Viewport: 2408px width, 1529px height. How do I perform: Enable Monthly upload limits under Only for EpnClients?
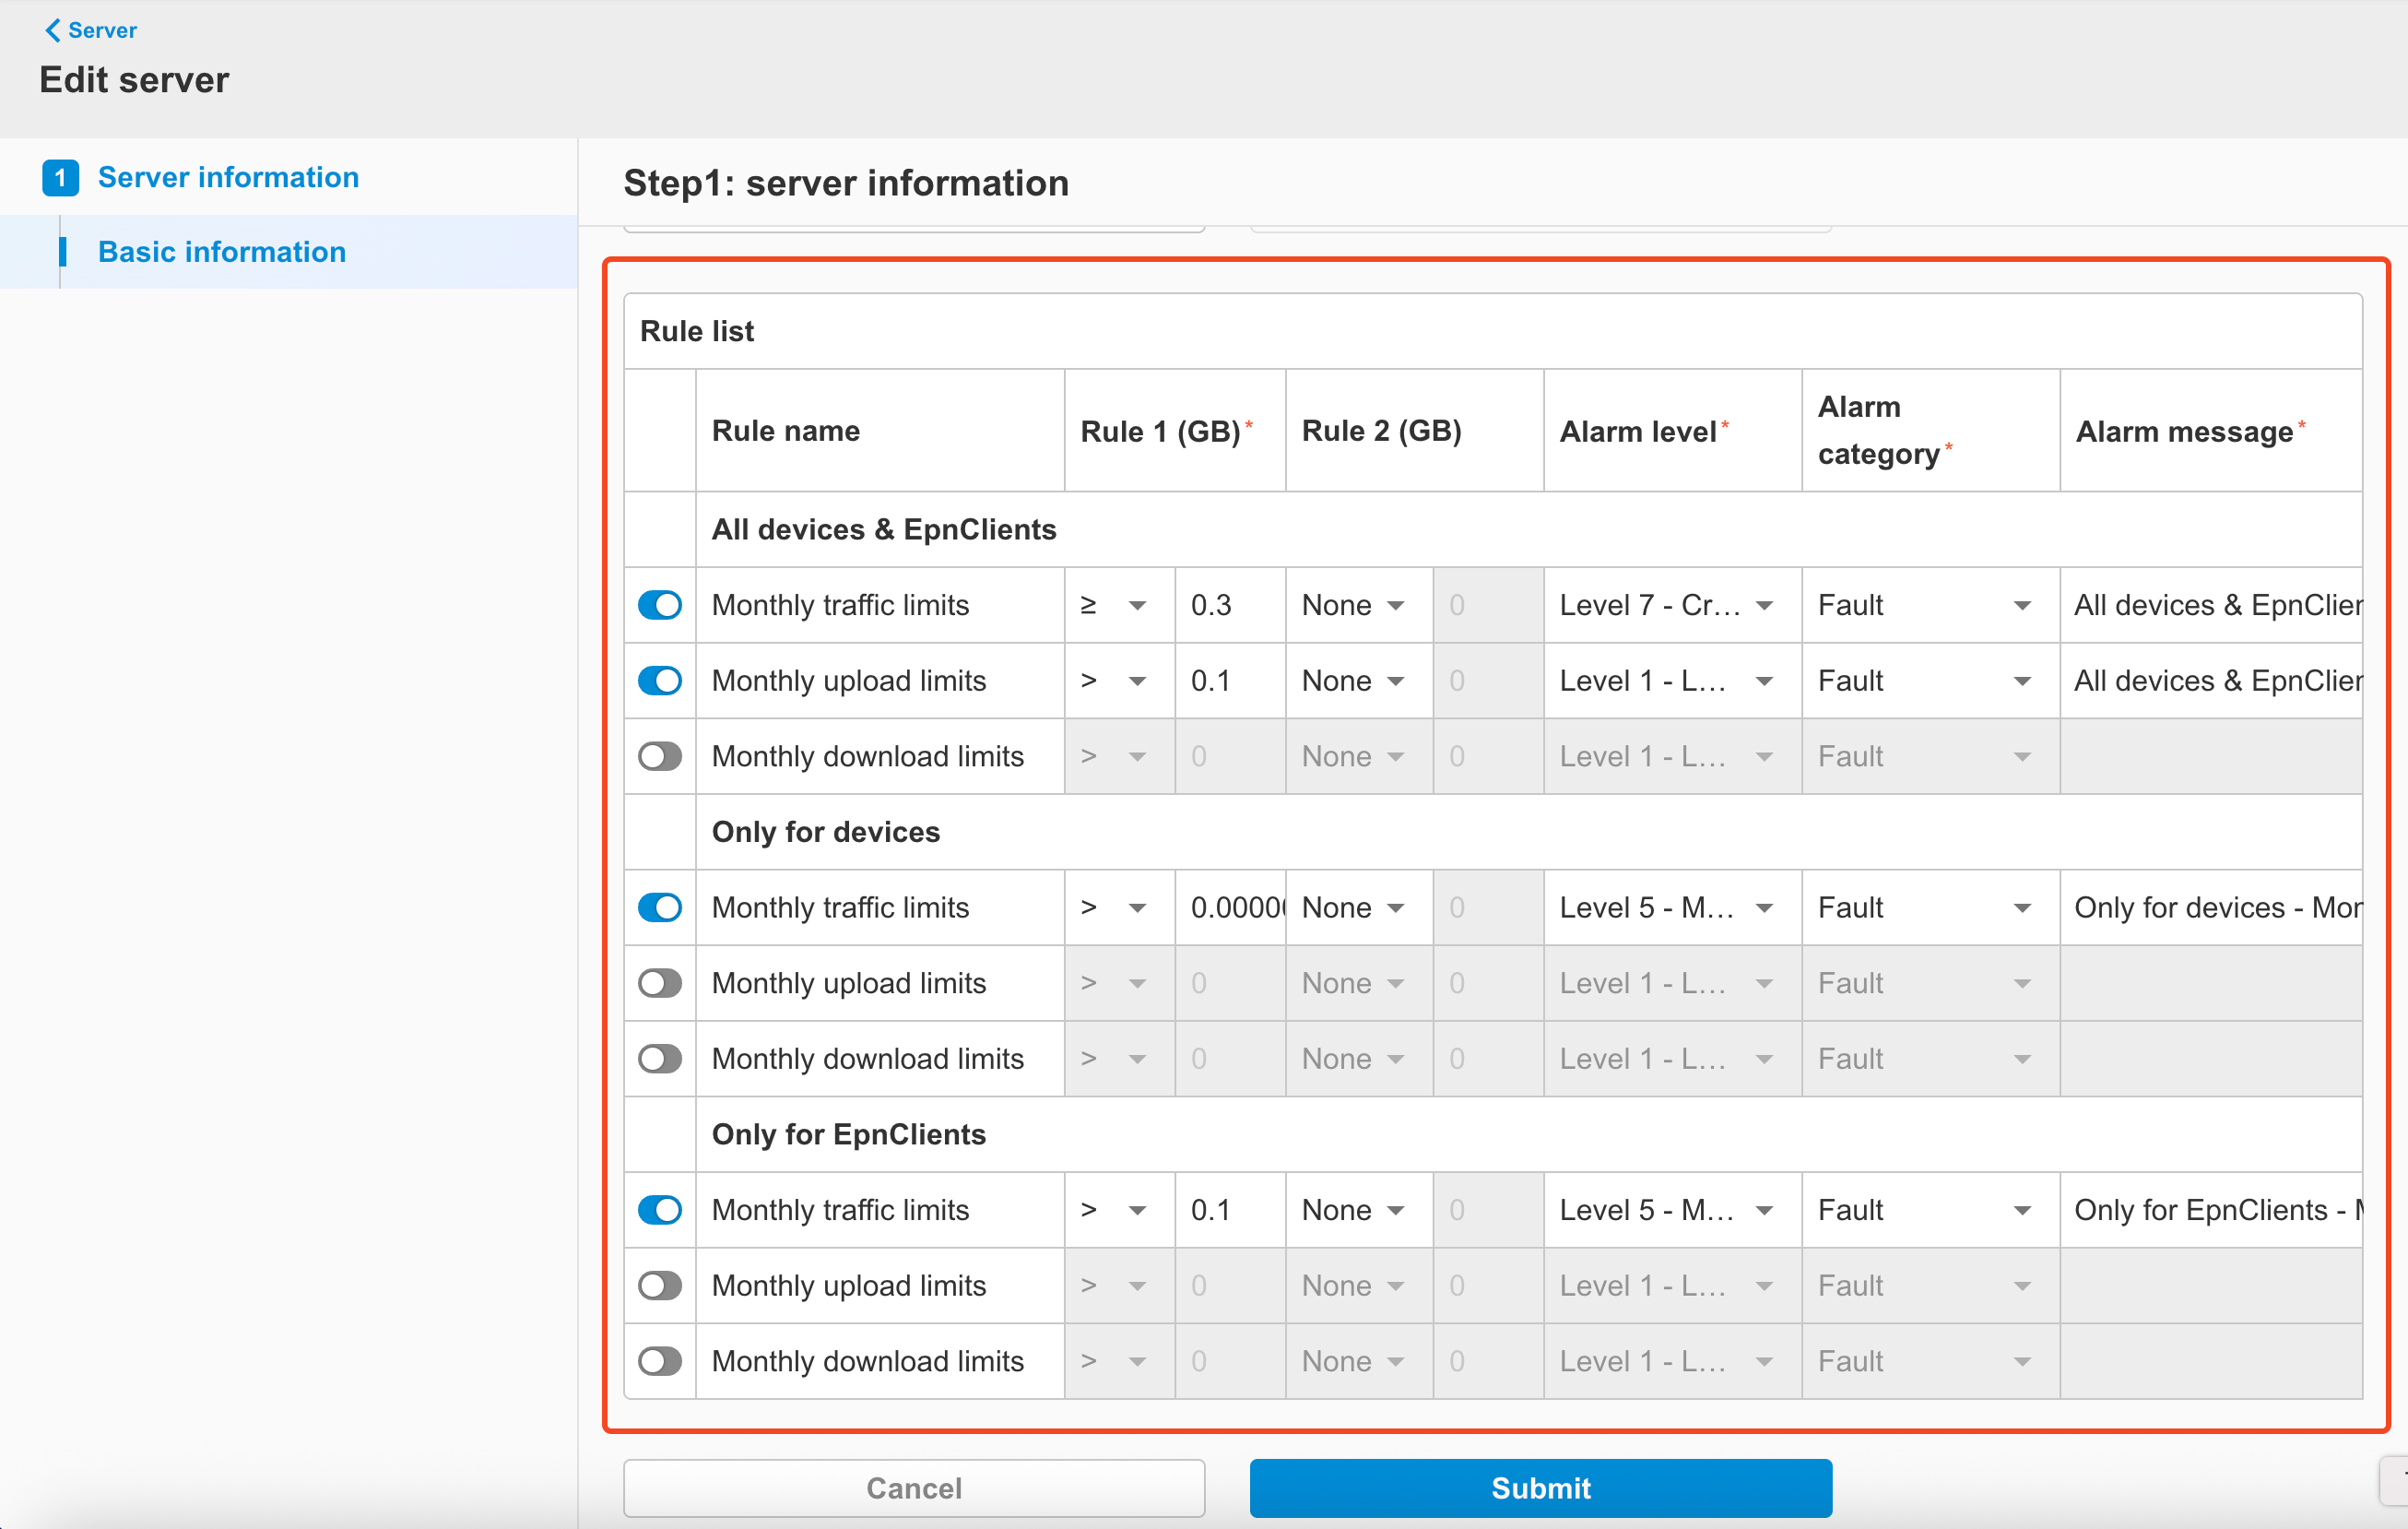(659, 1286)
